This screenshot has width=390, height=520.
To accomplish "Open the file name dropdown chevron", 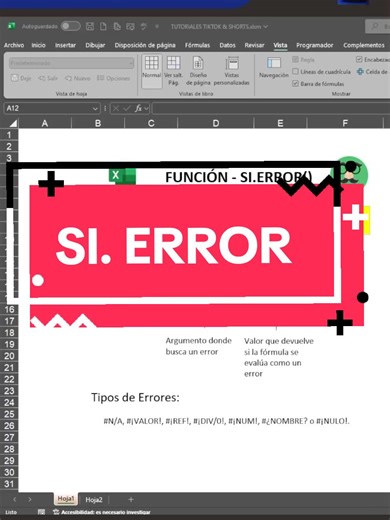I will [266, 26].
